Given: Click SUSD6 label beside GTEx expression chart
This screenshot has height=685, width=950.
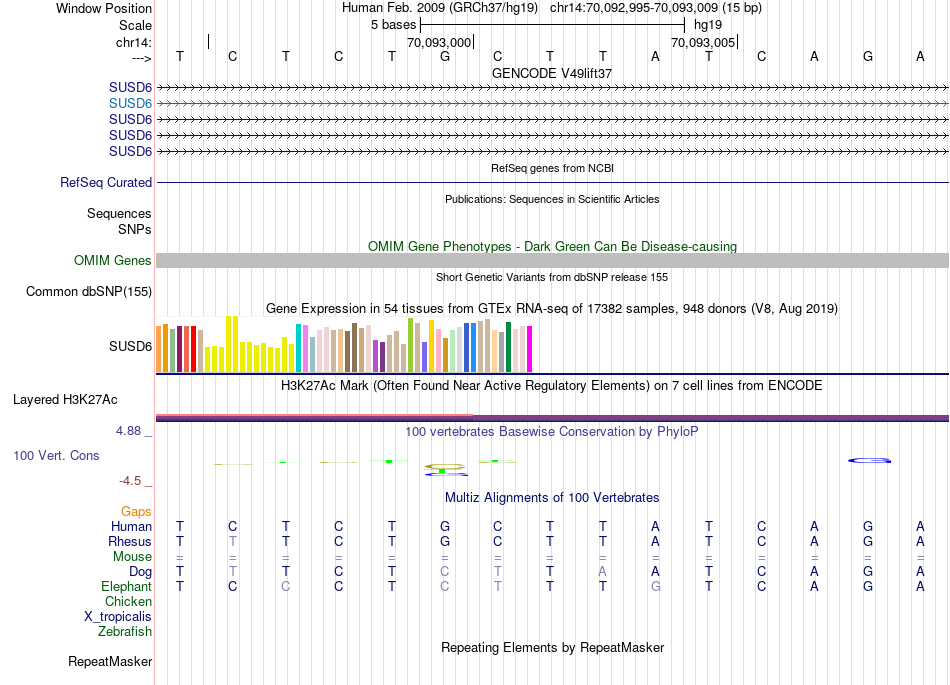Looking at the screenshot, I should [x=130, y=346].
